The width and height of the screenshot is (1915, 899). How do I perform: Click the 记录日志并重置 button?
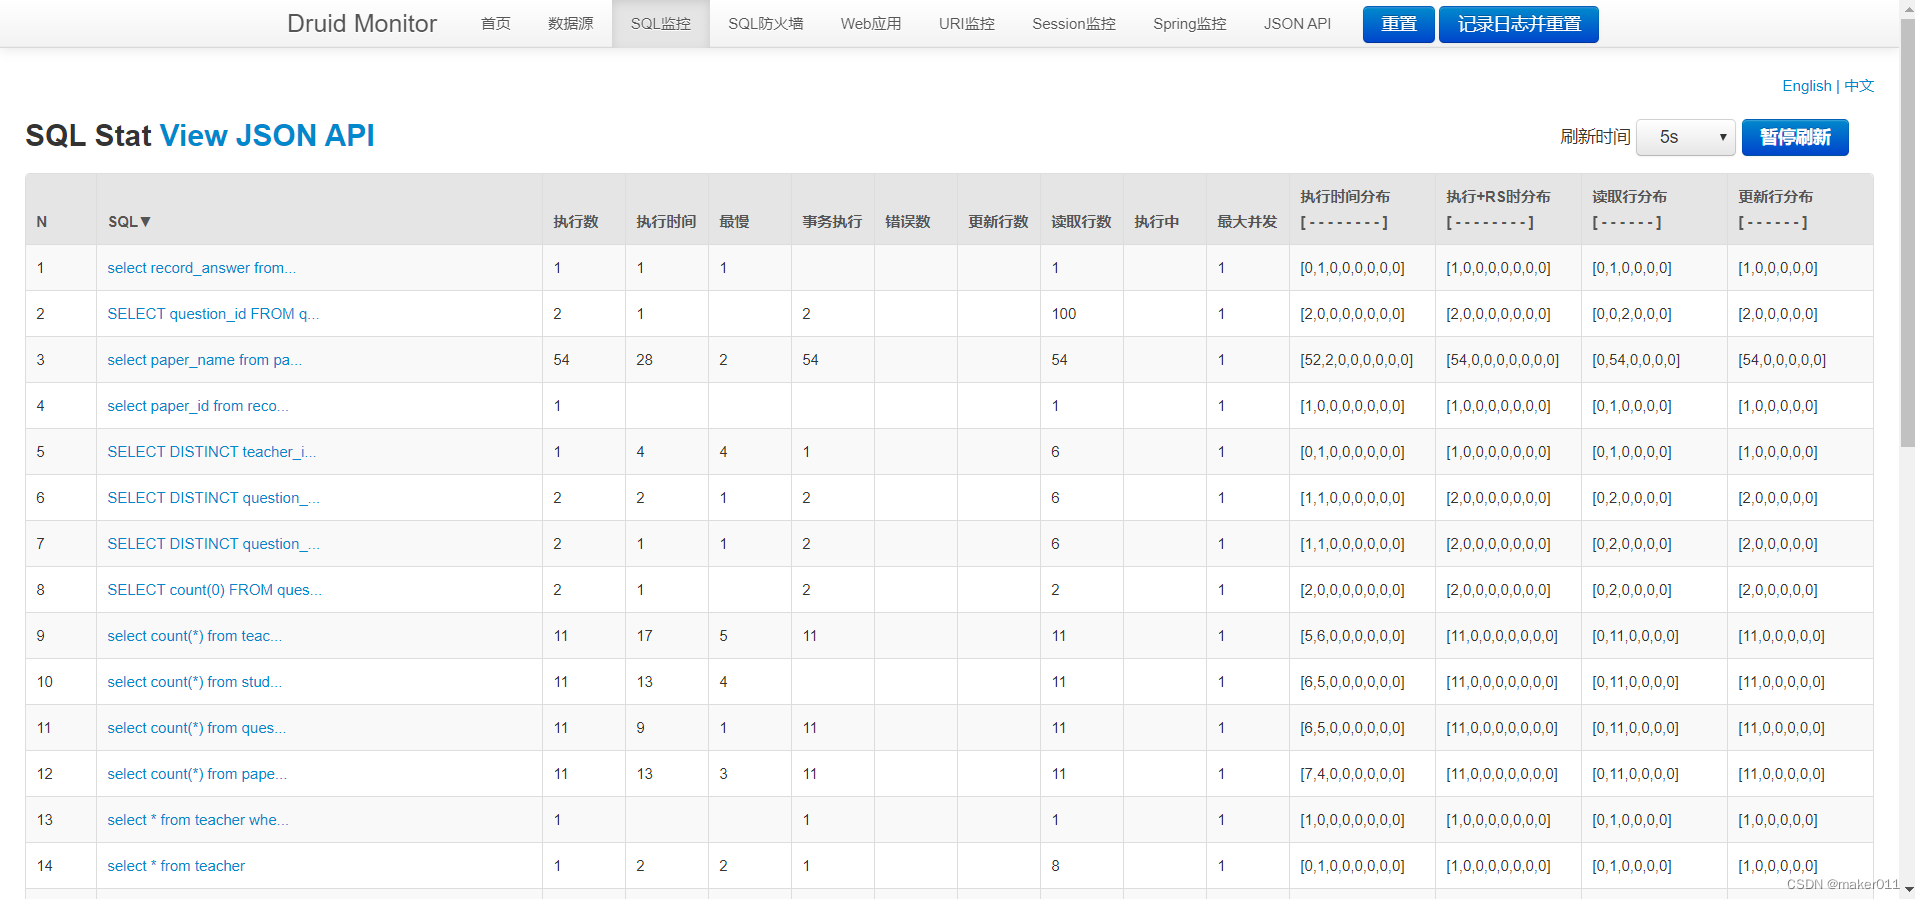1518,24
